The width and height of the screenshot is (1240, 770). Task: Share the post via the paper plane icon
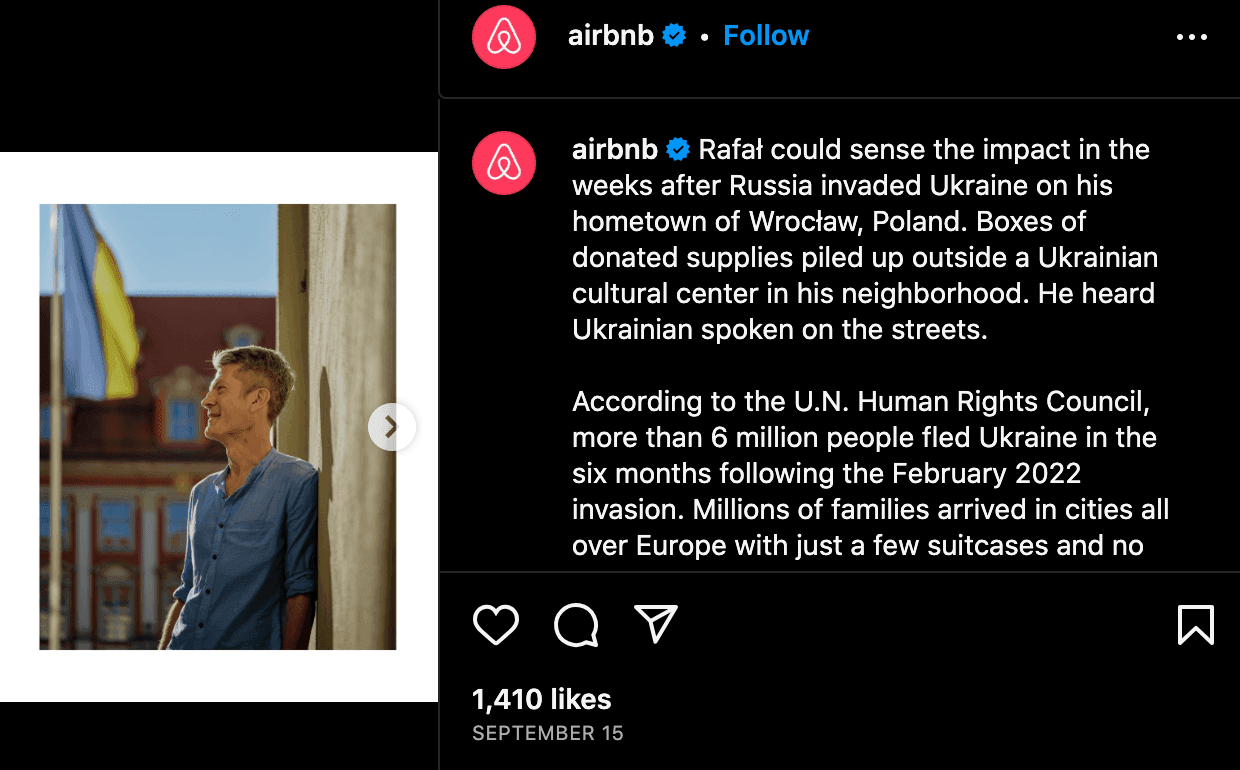pos(655,624)
